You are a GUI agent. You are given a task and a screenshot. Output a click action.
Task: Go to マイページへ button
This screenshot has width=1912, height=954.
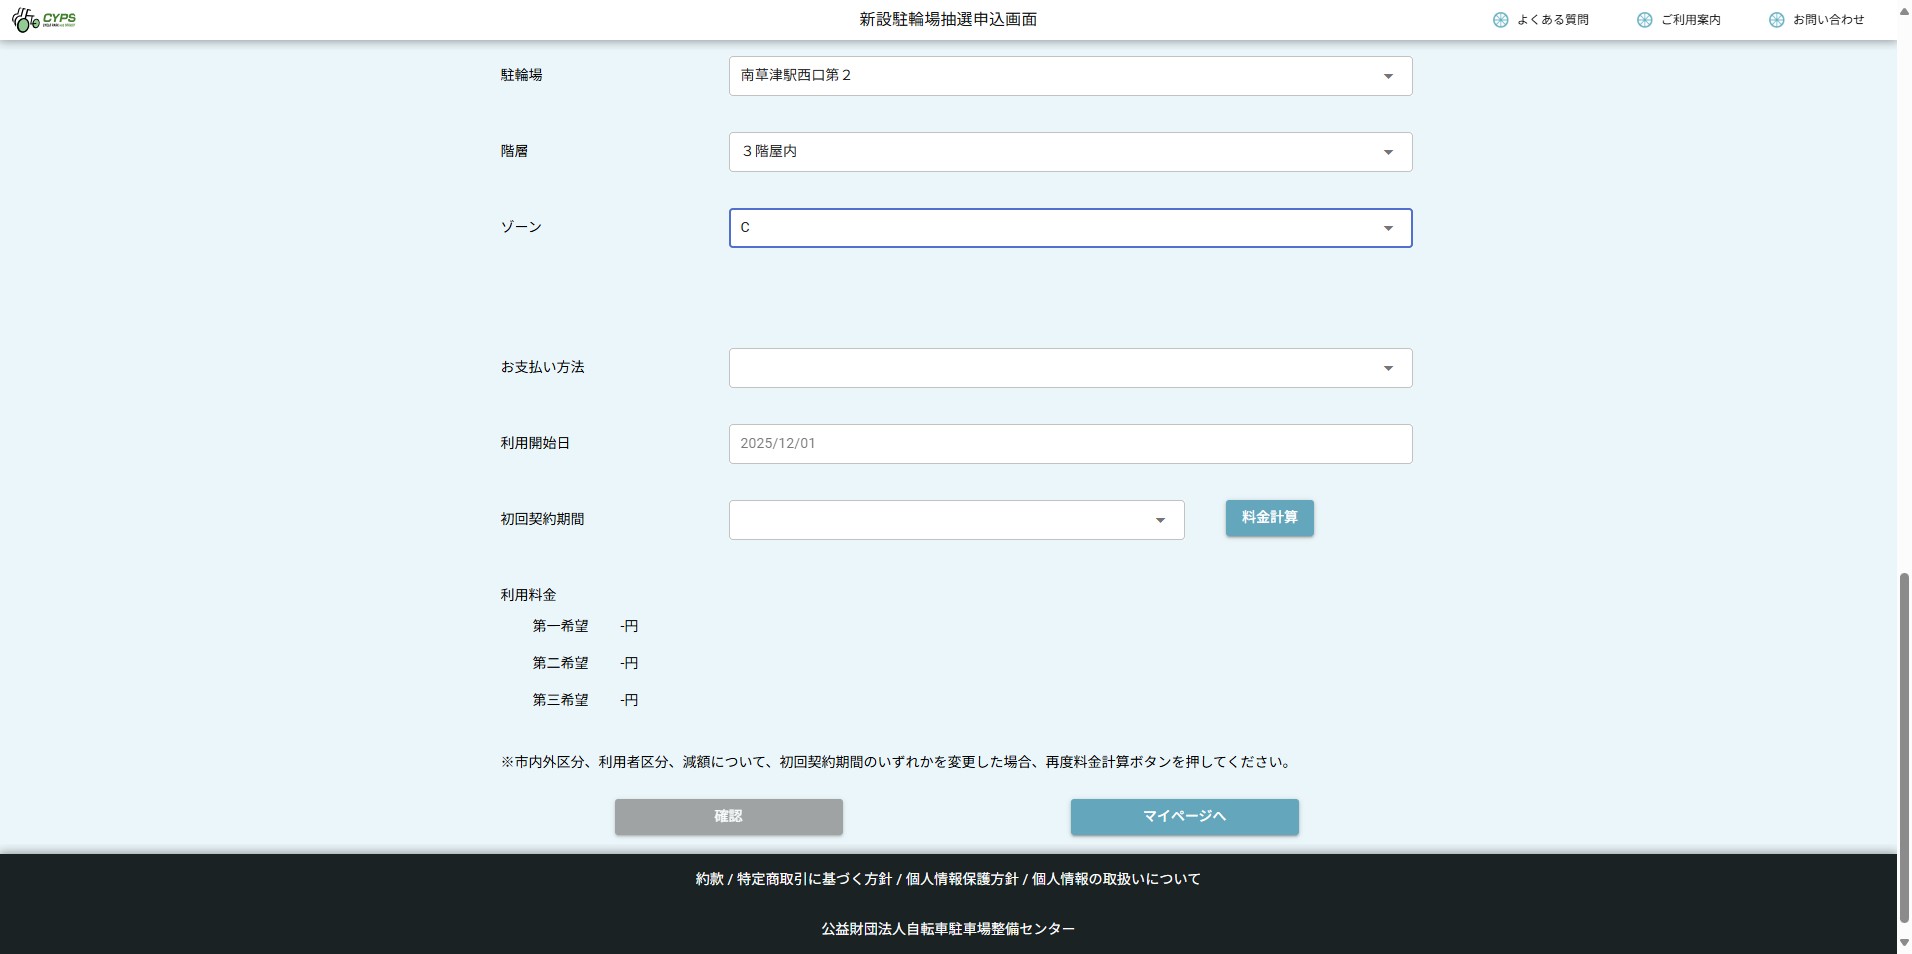point(1184,817)
